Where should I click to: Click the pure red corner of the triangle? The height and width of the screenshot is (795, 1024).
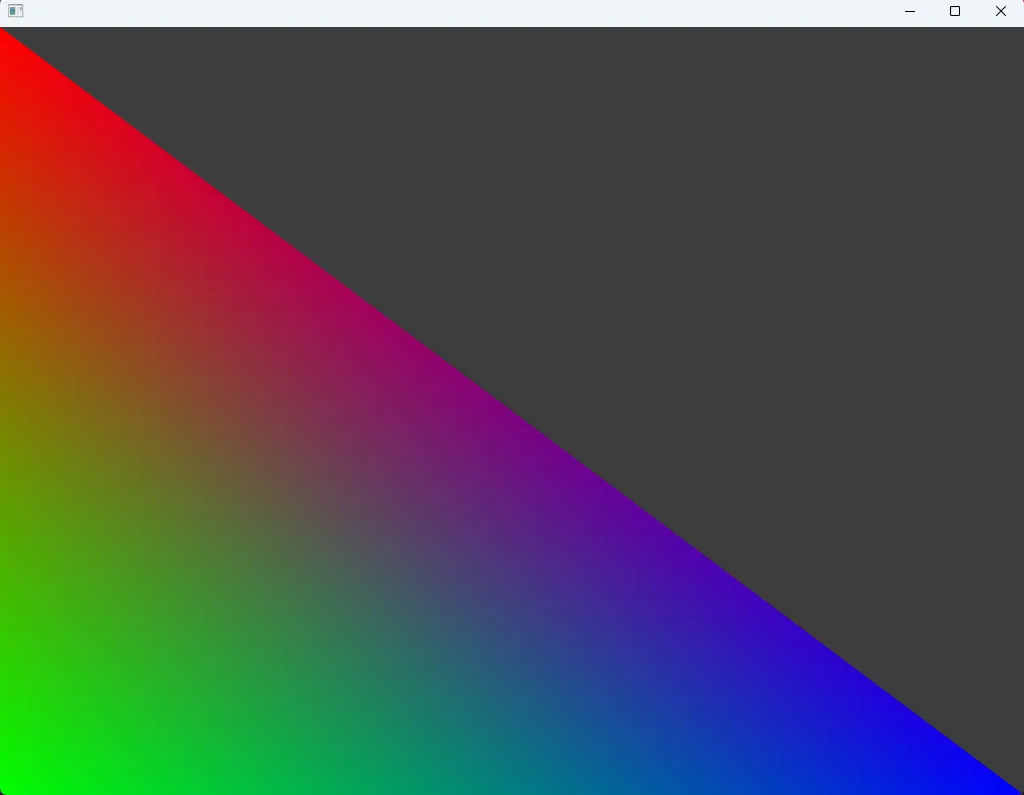(x=5, y=40)
